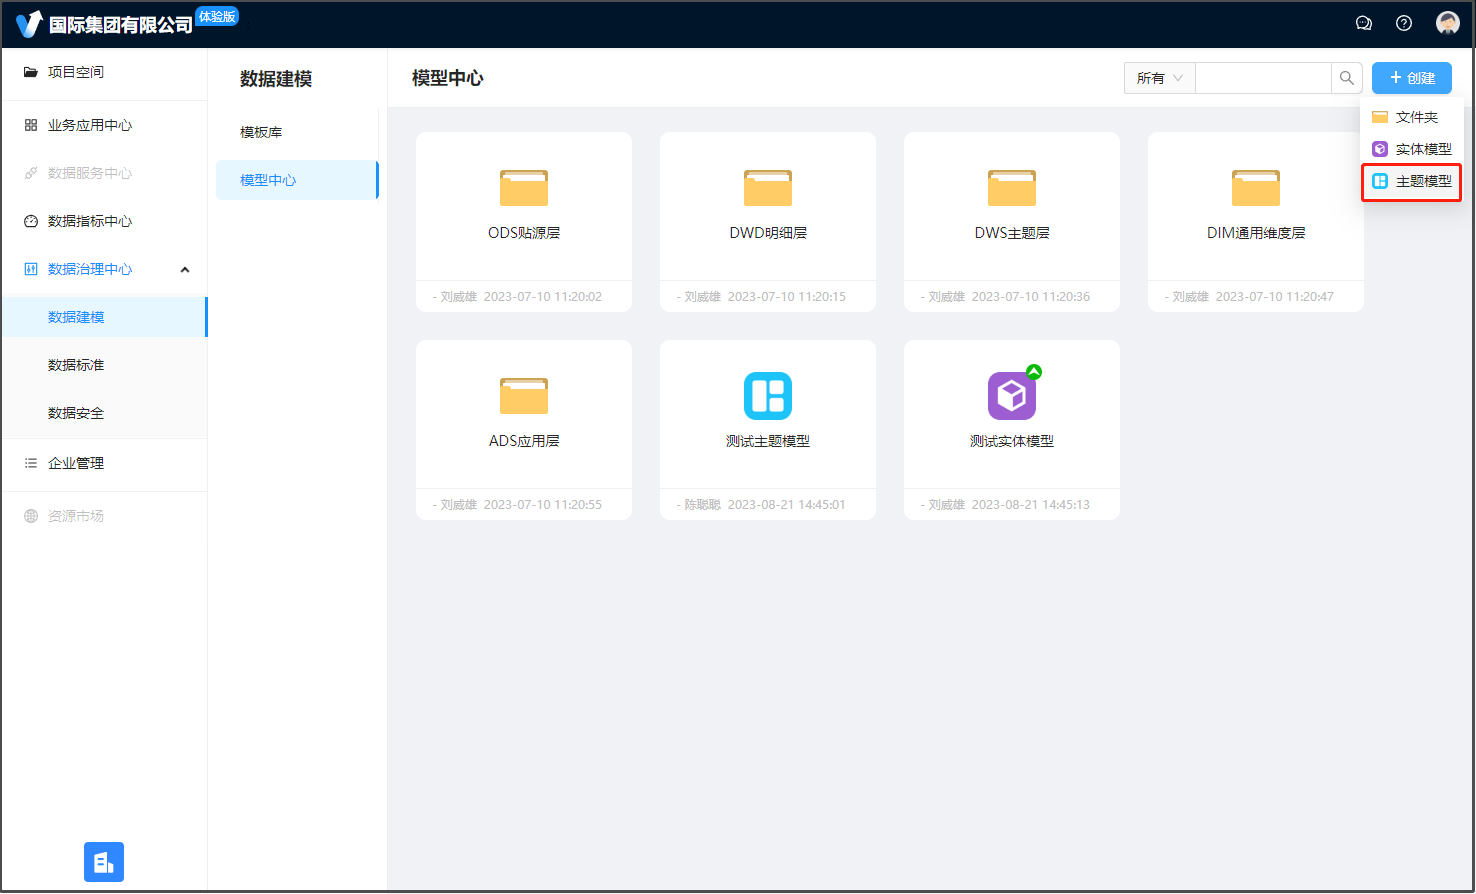Open the 测试主题模型 theme model icon

pyautogui.click(x=767, y=396)
